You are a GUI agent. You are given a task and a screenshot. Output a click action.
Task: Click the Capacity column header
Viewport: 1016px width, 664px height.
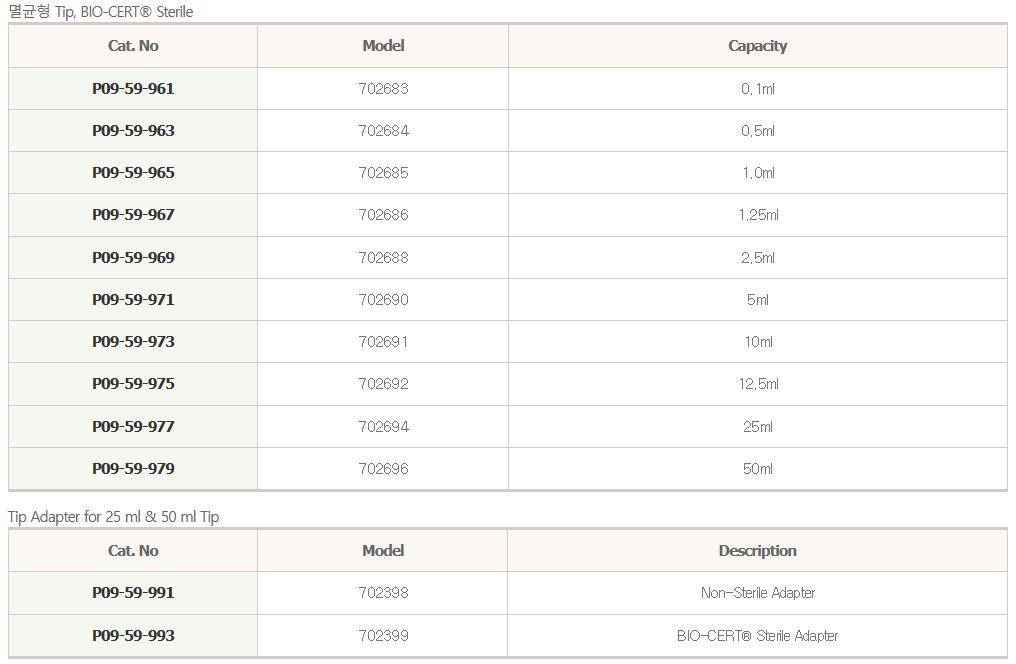(758, 46)
